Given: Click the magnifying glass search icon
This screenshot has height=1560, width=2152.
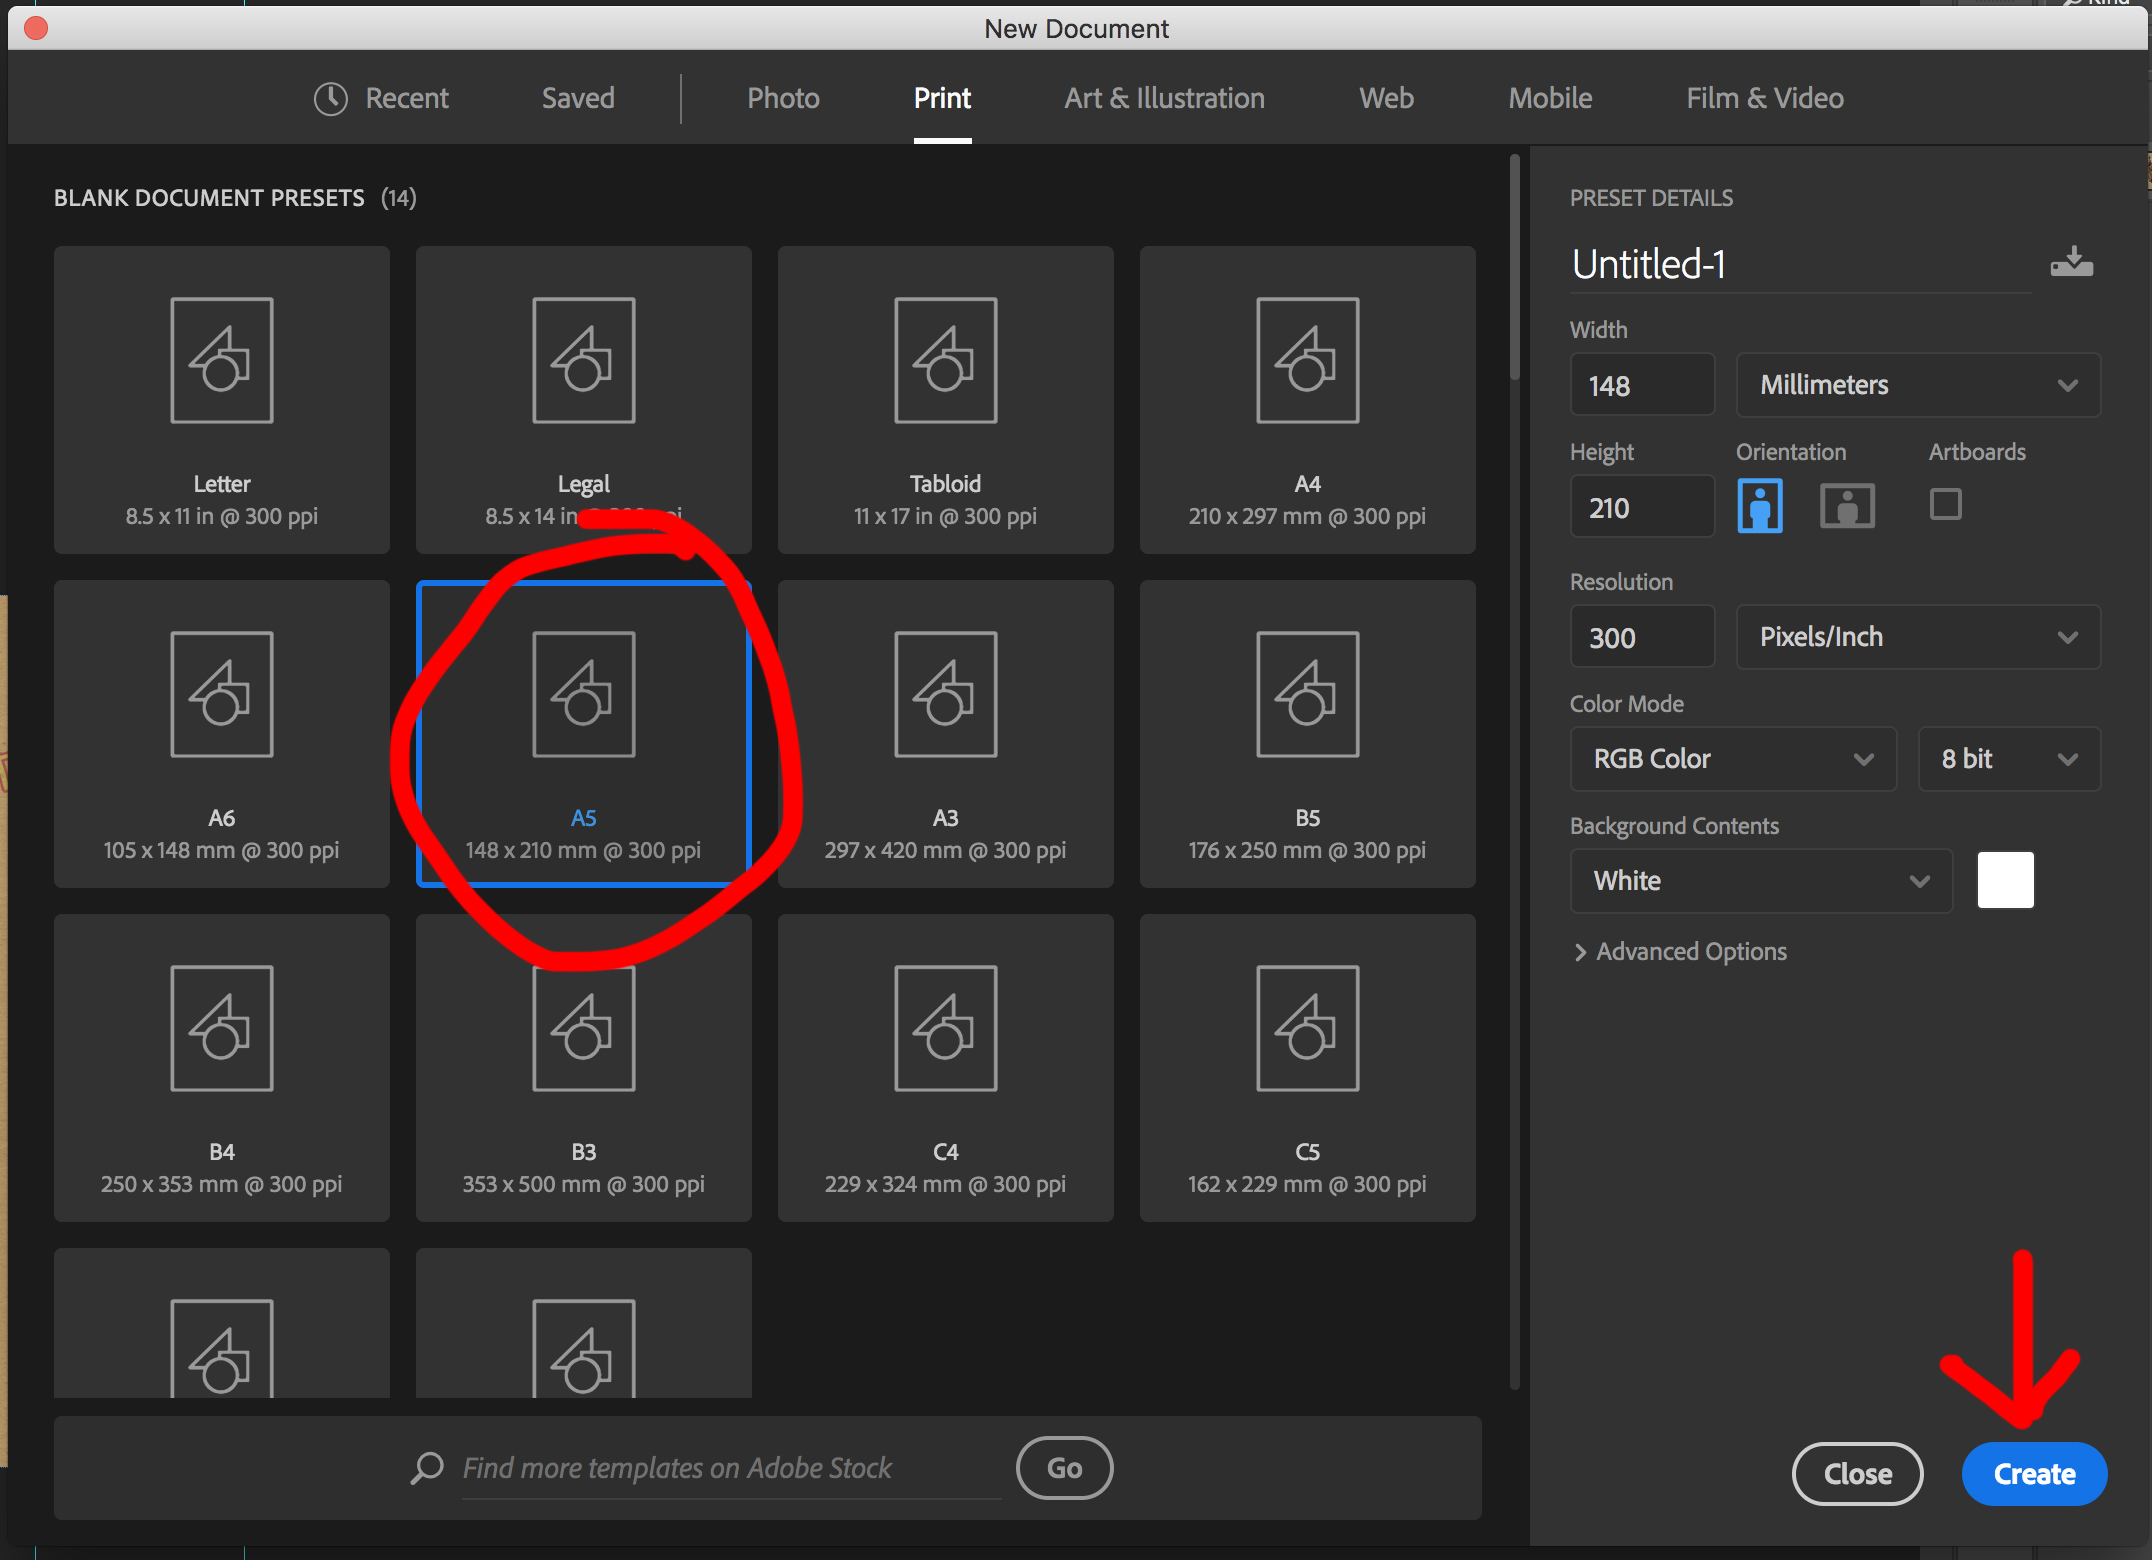Looking at the screenshot, I should 427,1467.
